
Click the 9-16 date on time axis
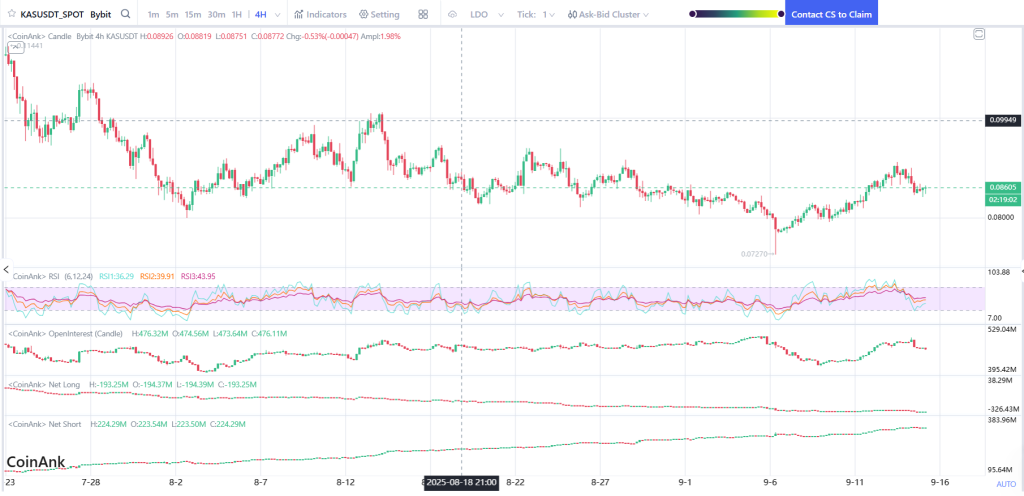point(940,483)
